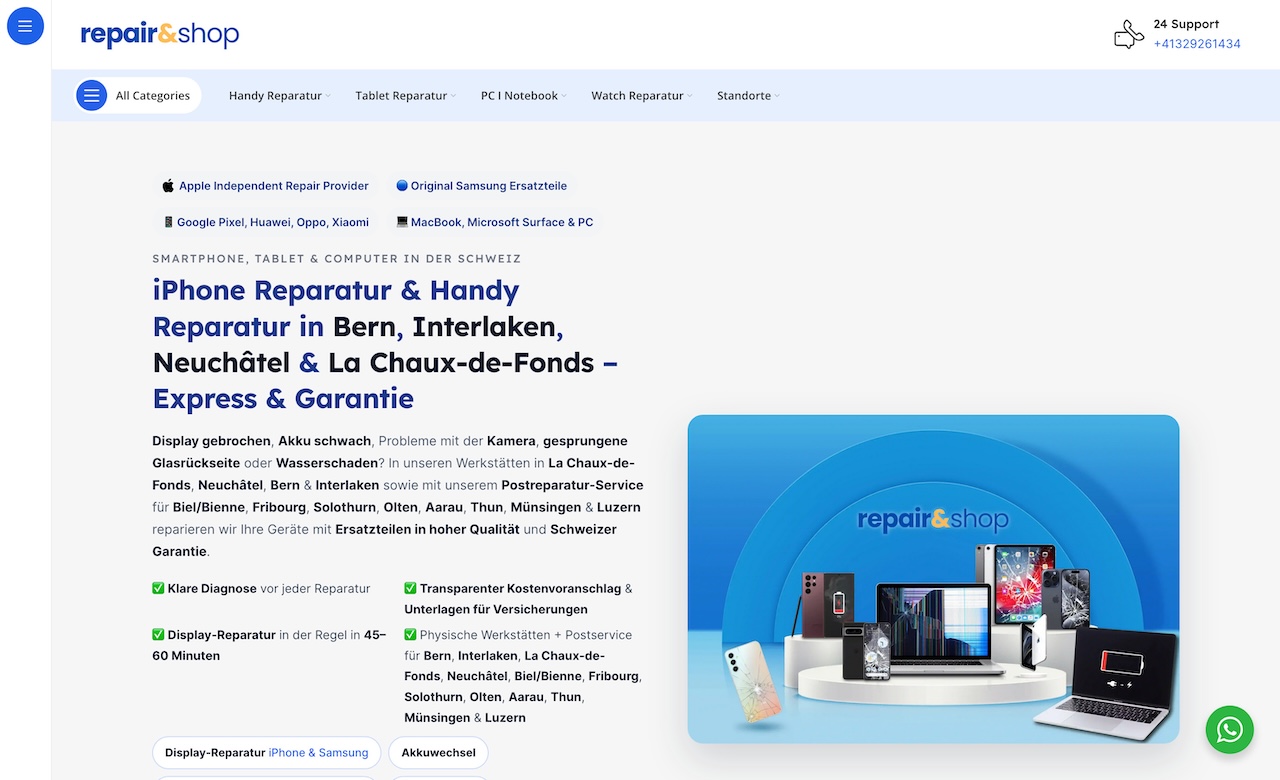Click the phone support icon near 24 Support

point(1128,33)
